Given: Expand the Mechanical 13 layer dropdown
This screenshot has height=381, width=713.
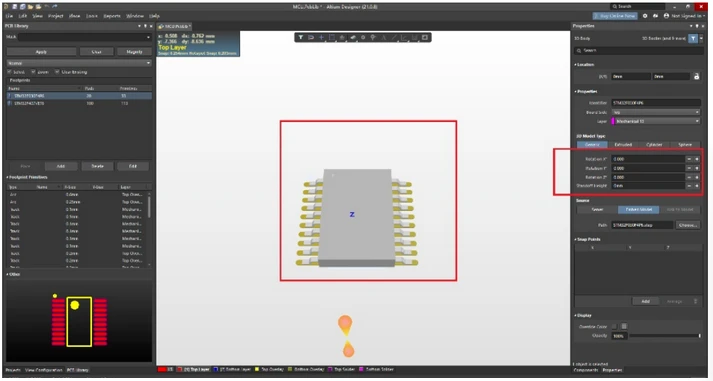Looking at the screenshot, I should coord(656,121).
